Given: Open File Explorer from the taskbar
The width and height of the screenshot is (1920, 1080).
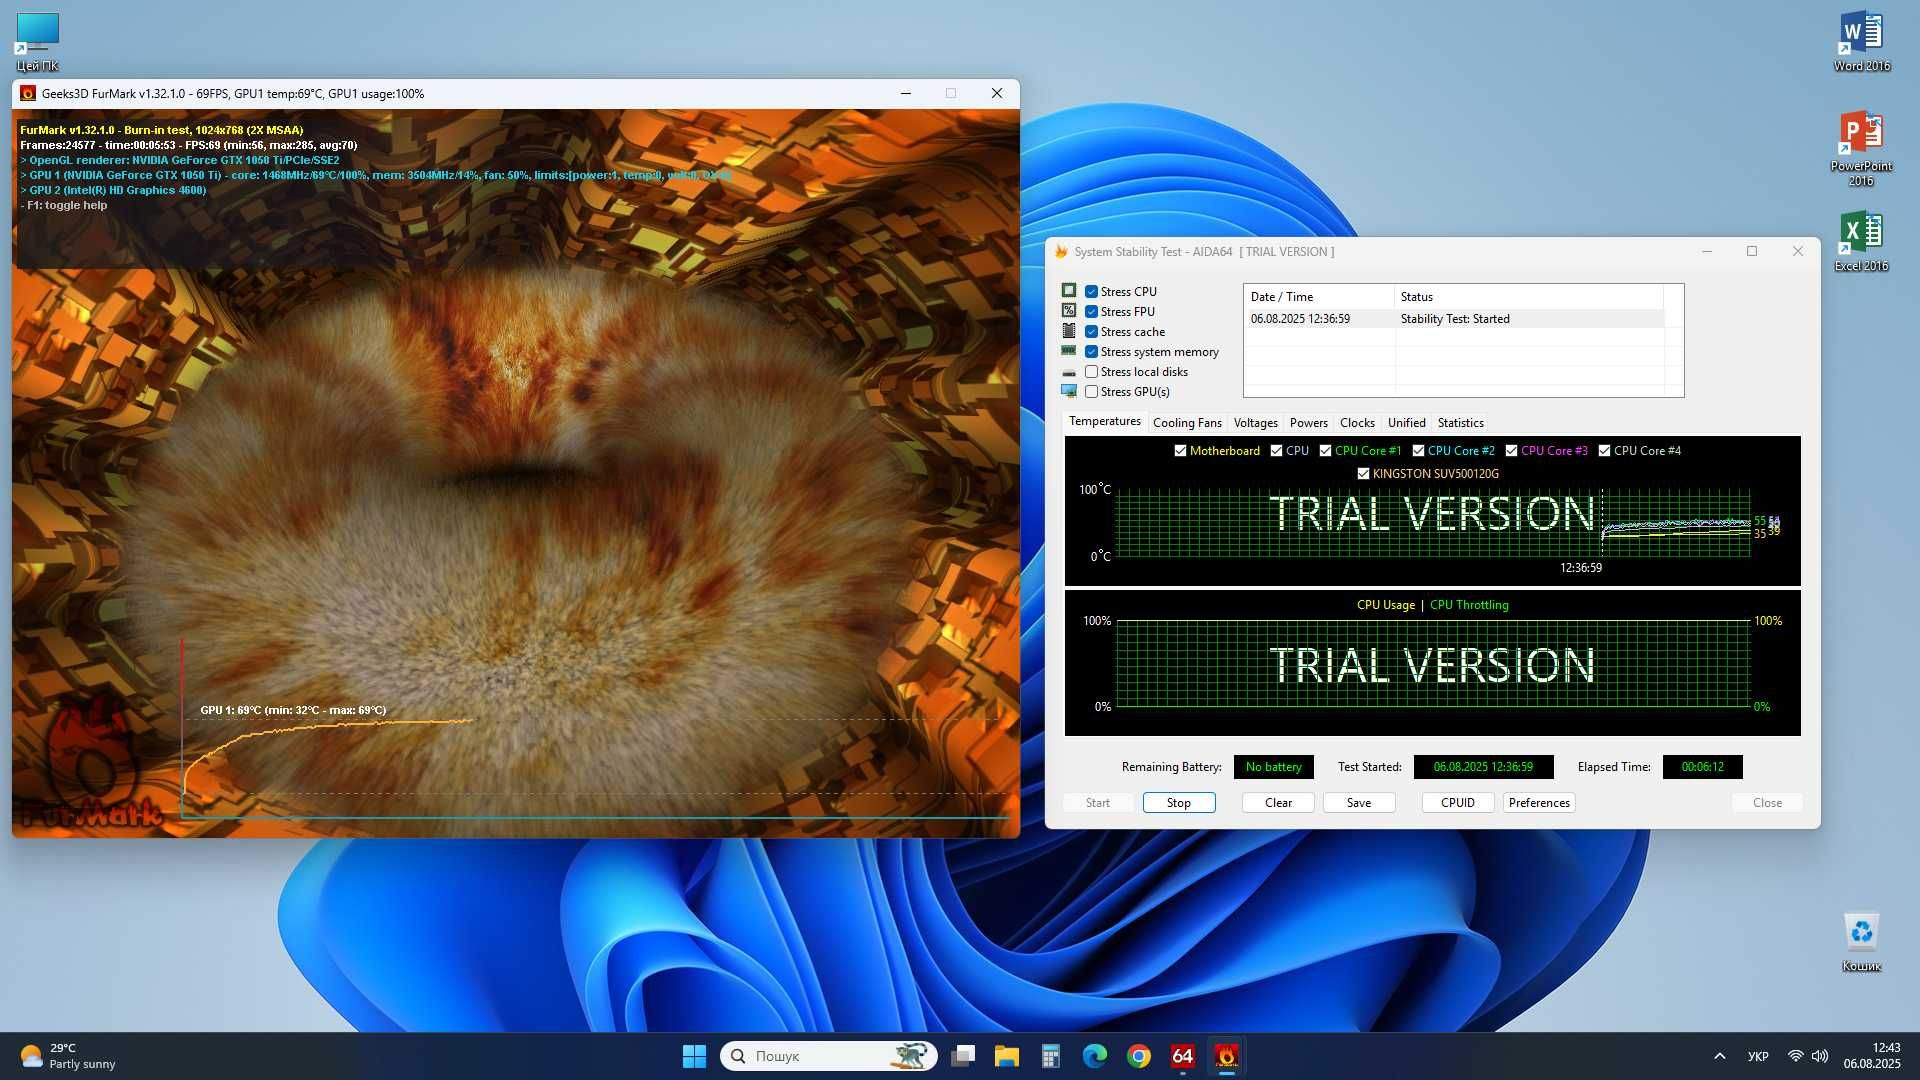Looking at the screenshot, I should click(x=1007, y=1056).
